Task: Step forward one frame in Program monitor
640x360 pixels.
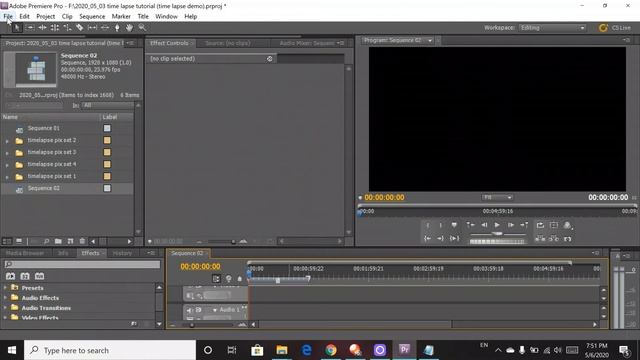Action: click(511, 225)
